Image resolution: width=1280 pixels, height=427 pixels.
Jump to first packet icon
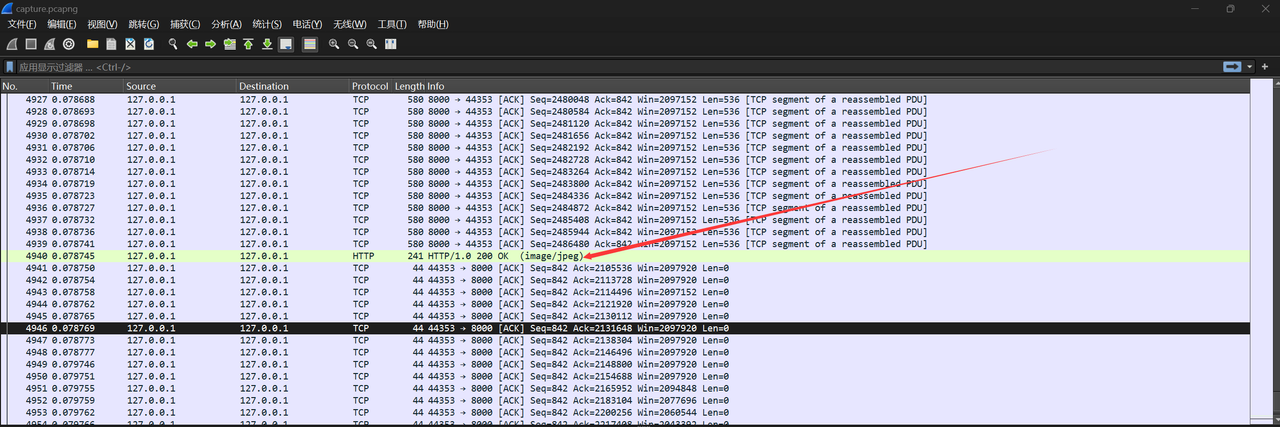[x=248, y=44]
